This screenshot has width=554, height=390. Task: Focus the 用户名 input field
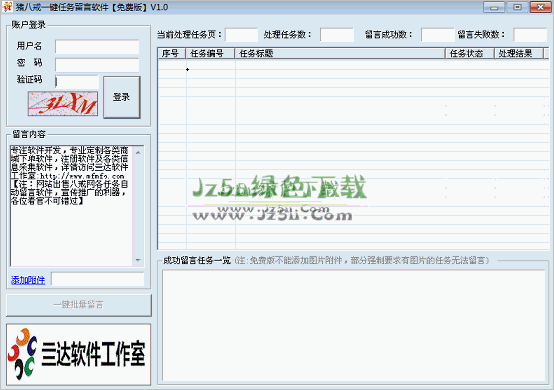(97, 46)
